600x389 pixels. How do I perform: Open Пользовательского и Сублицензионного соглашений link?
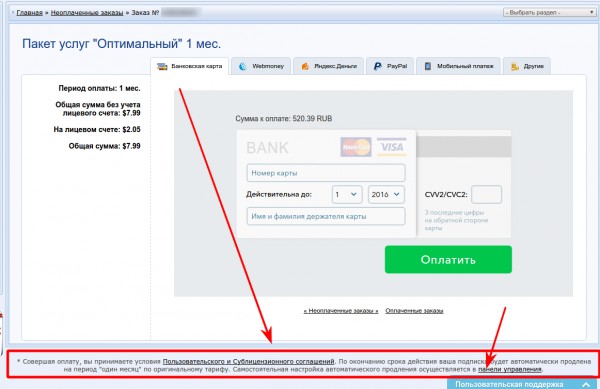(x=249, y=361)
